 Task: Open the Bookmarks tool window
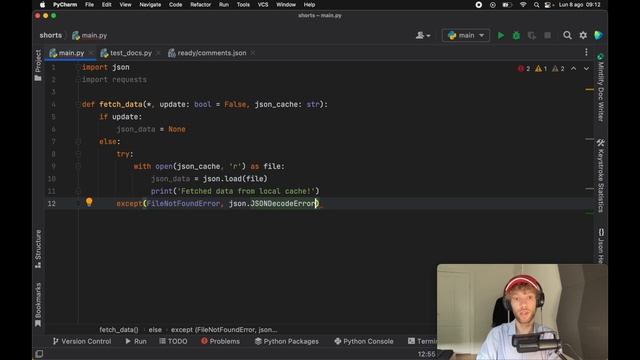pyautogui.click(x=38, y=304)
